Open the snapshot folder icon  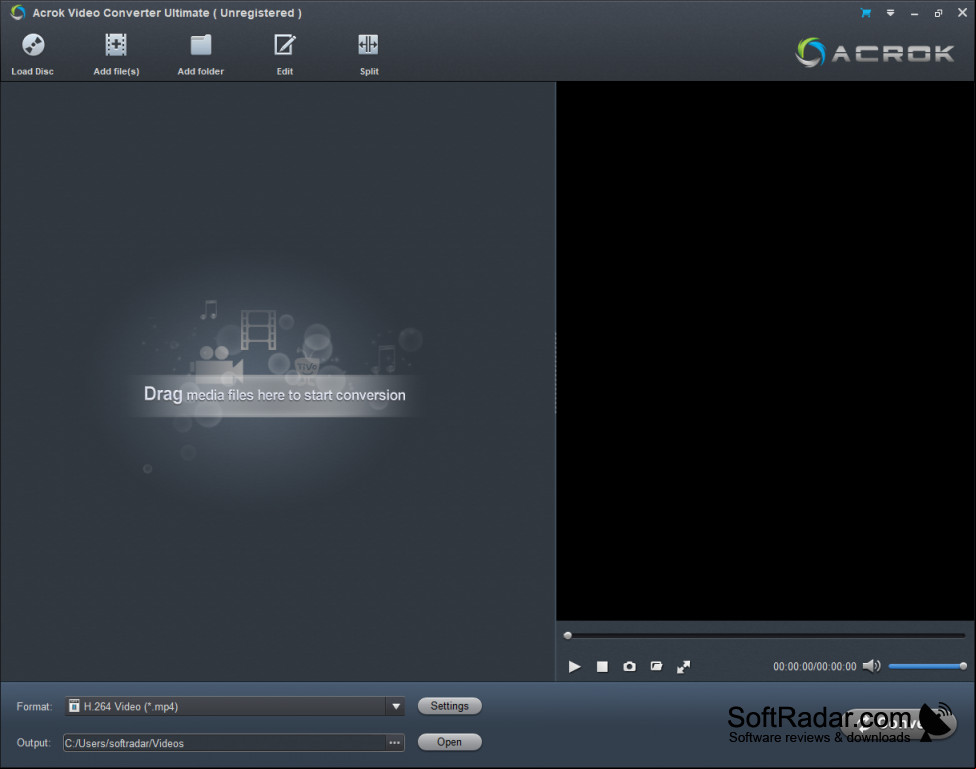[x=656, y=667]
